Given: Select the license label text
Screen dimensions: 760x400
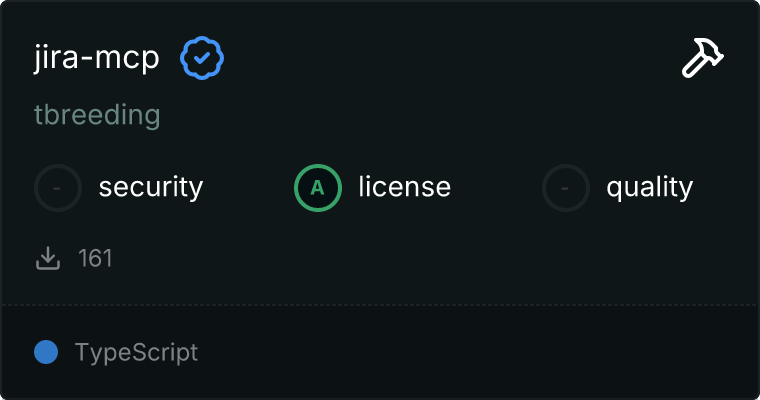Looking at the screenshot, I should pos(404,187).
